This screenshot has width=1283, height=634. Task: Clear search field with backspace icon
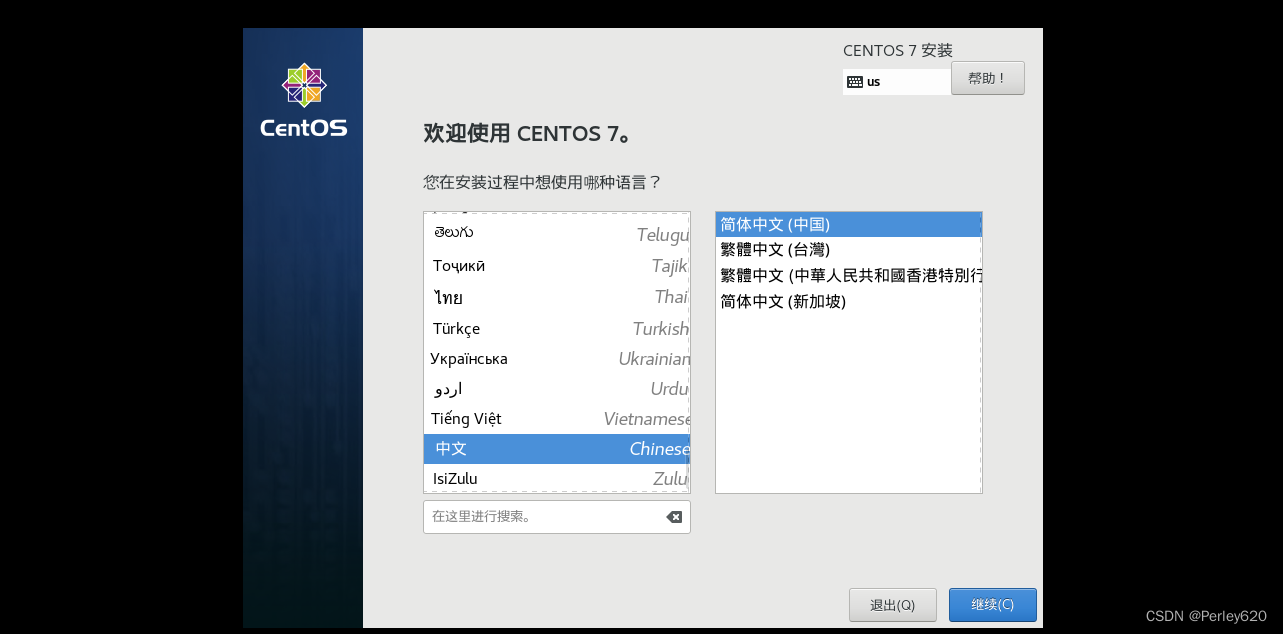[x=674, y=517]
